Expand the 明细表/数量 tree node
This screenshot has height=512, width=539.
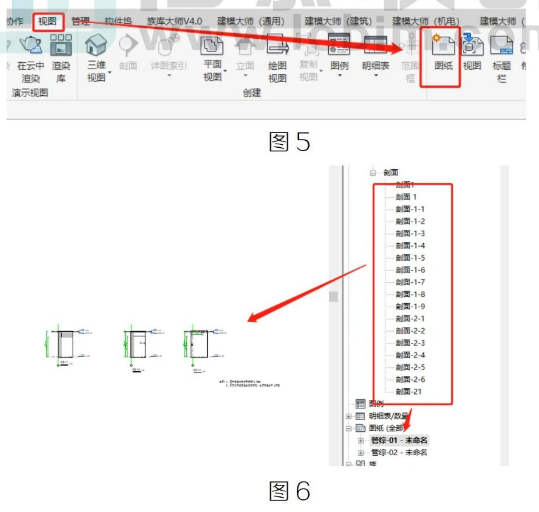point(349,416)
